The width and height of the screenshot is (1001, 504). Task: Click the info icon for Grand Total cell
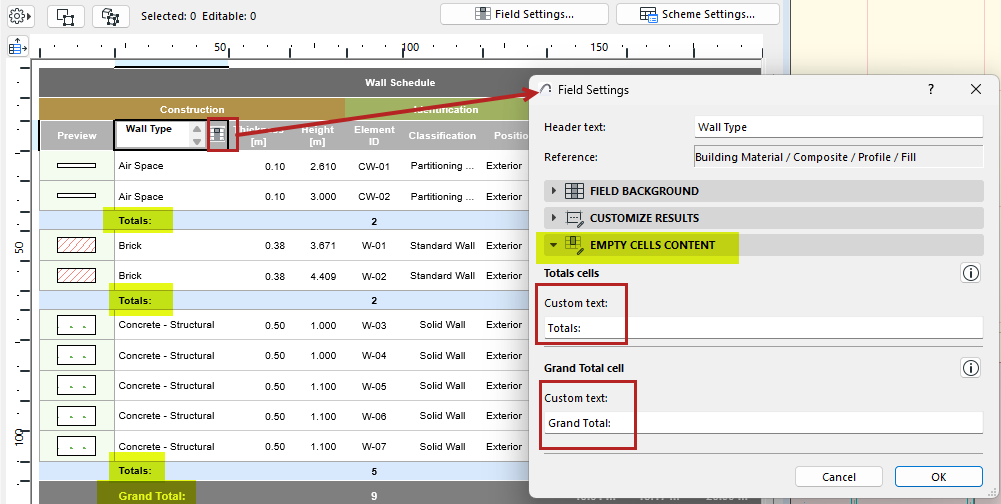pos(970,368)
